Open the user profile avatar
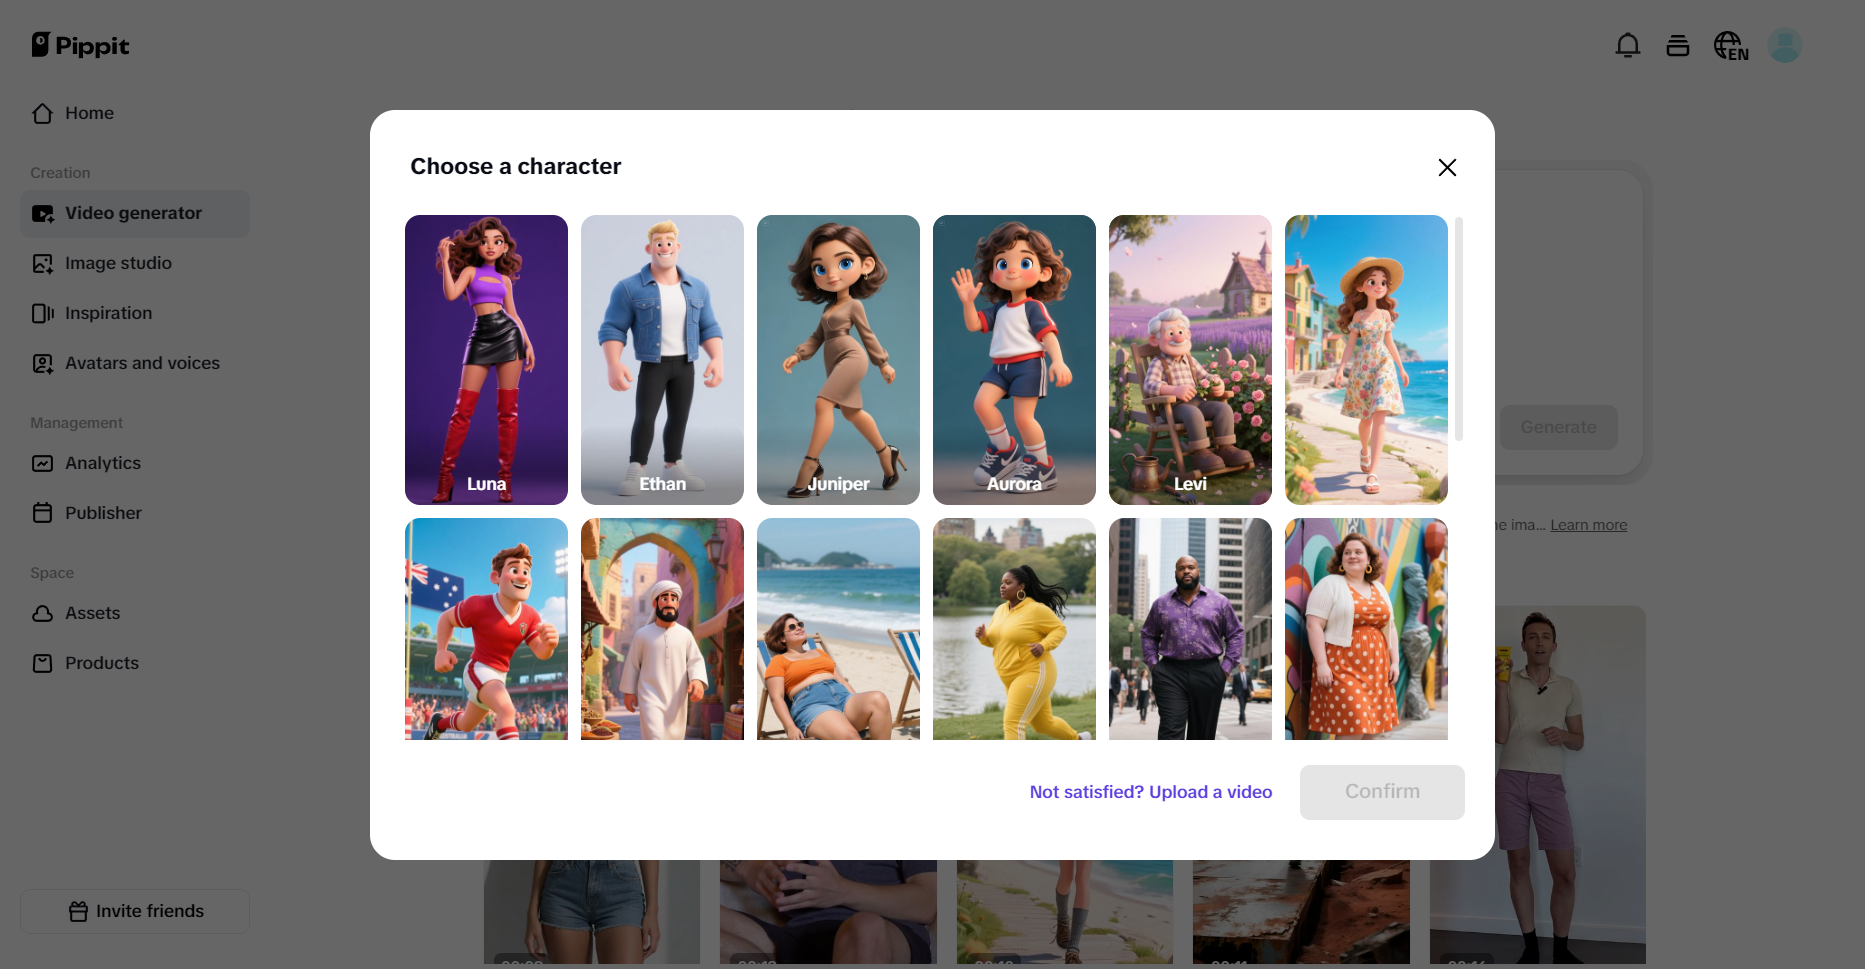The height and width of the screenshot is (969, 1865). [x=1785, y=45]
